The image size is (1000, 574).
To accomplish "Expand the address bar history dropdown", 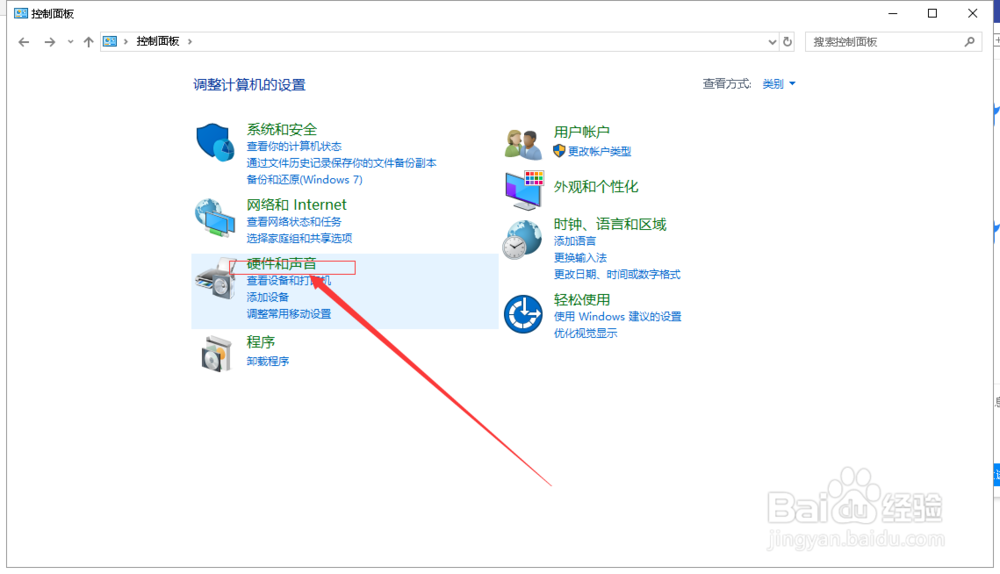I will click(x=772, y=42).
